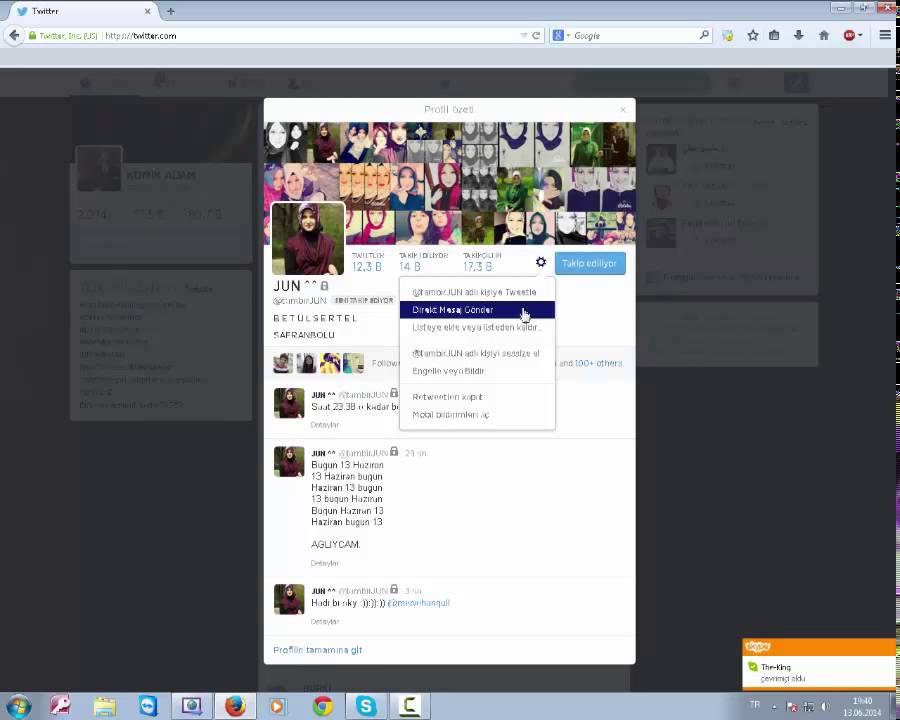Click first follower avatar in followers row

[x=283, y=363]
